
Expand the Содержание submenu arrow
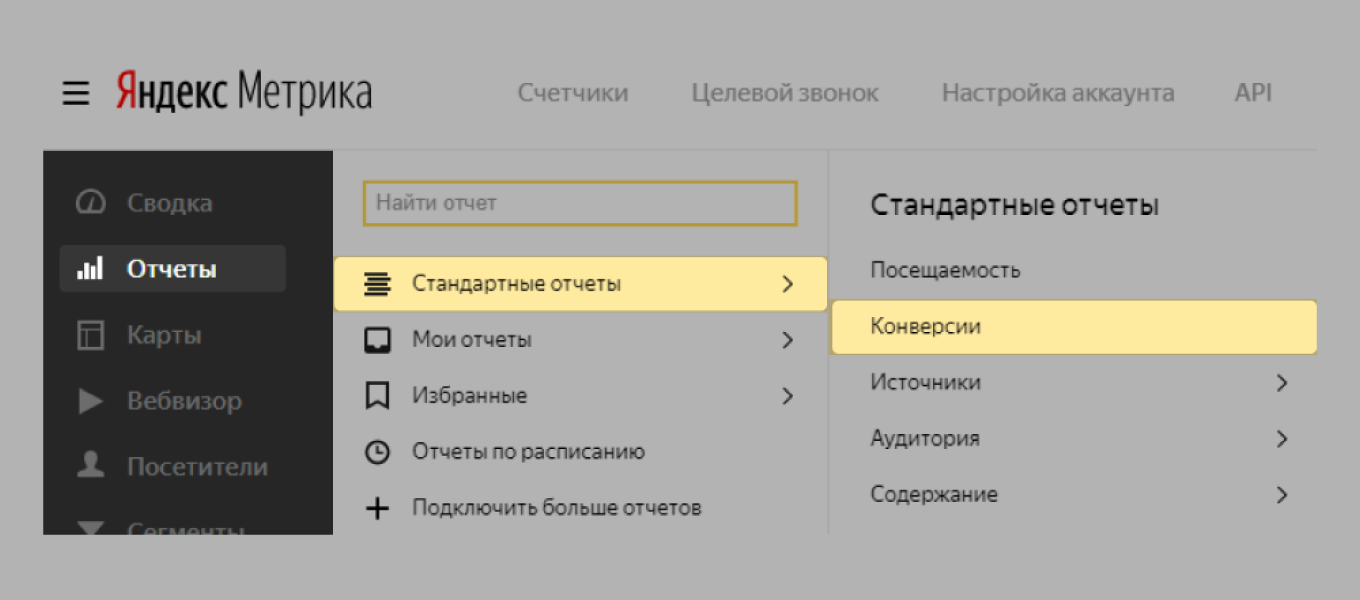1282,495
